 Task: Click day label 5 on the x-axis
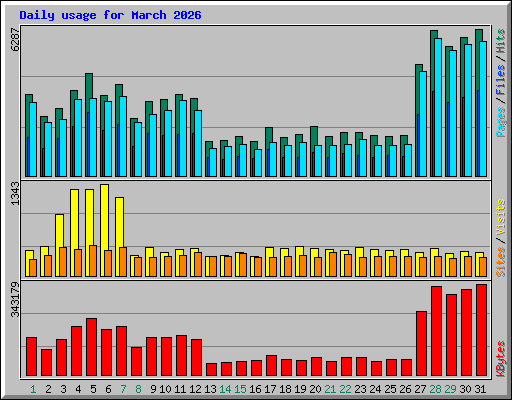(93, 389)
